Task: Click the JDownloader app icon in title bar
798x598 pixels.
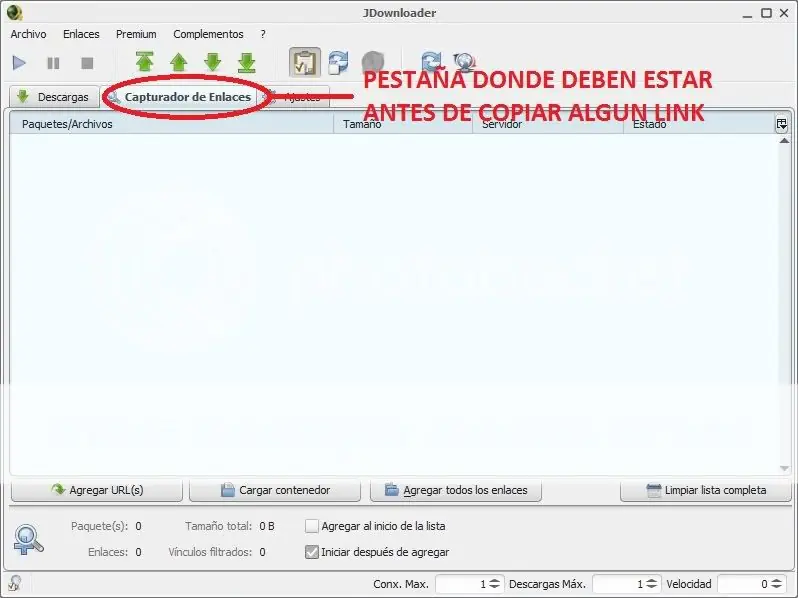Action: [14, 12]
